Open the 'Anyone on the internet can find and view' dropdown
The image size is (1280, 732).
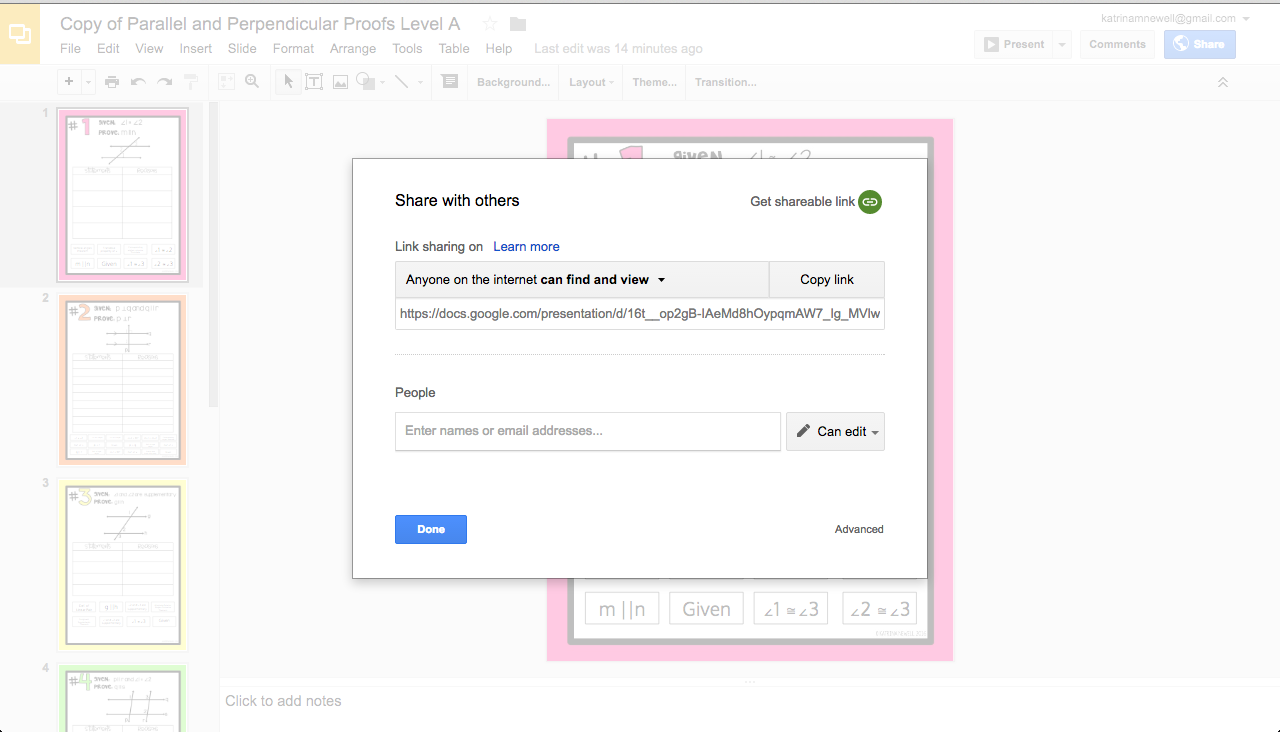580,280
